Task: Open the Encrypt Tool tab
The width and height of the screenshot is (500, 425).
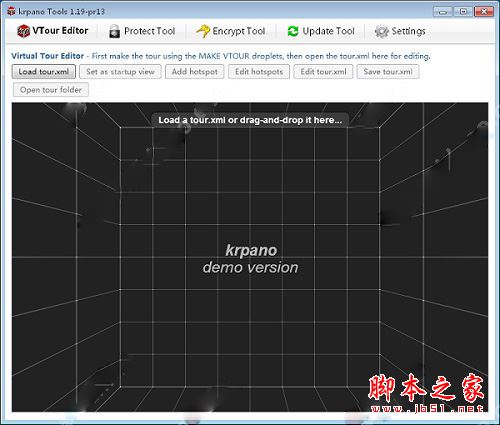Action: click(x=231, y=31)
